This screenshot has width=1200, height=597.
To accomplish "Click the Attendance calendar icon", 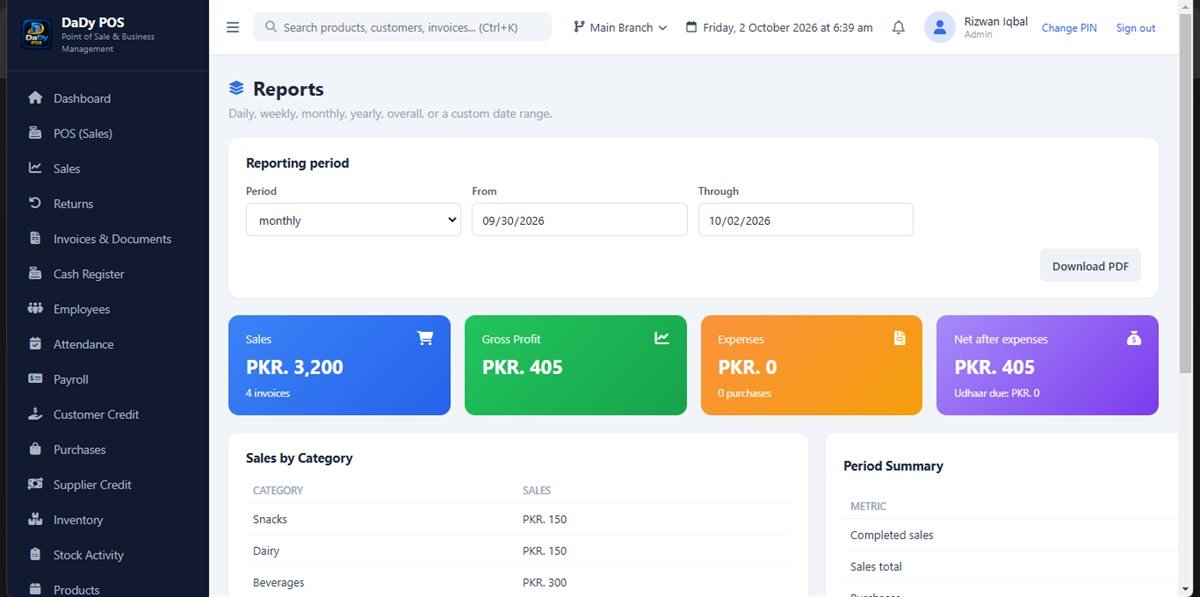I will click(36, 343).
